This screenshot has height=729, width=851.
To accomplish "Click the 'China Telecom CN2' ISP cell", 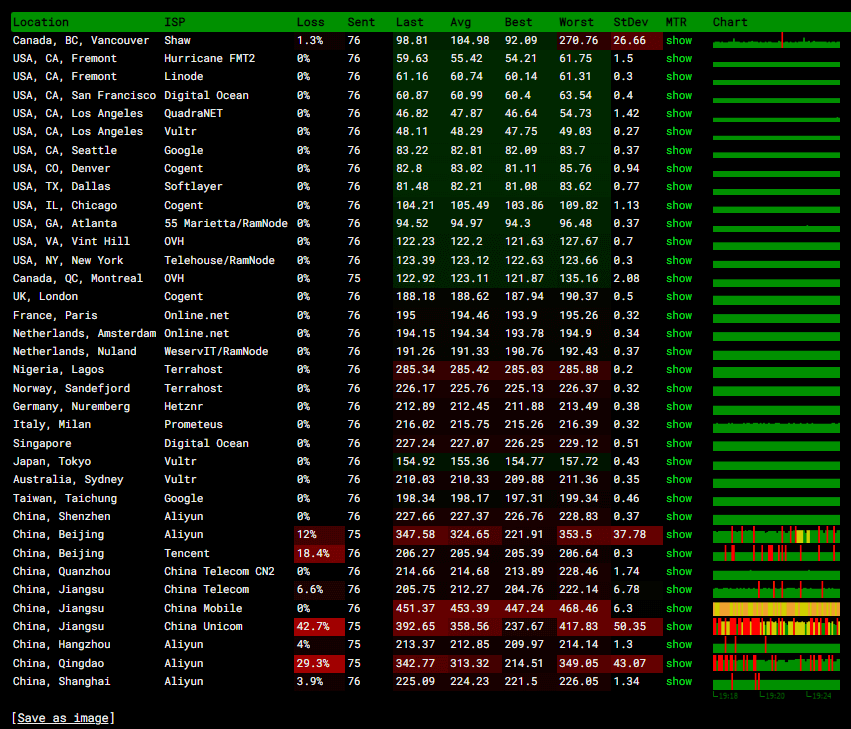I will click(219, 571).
